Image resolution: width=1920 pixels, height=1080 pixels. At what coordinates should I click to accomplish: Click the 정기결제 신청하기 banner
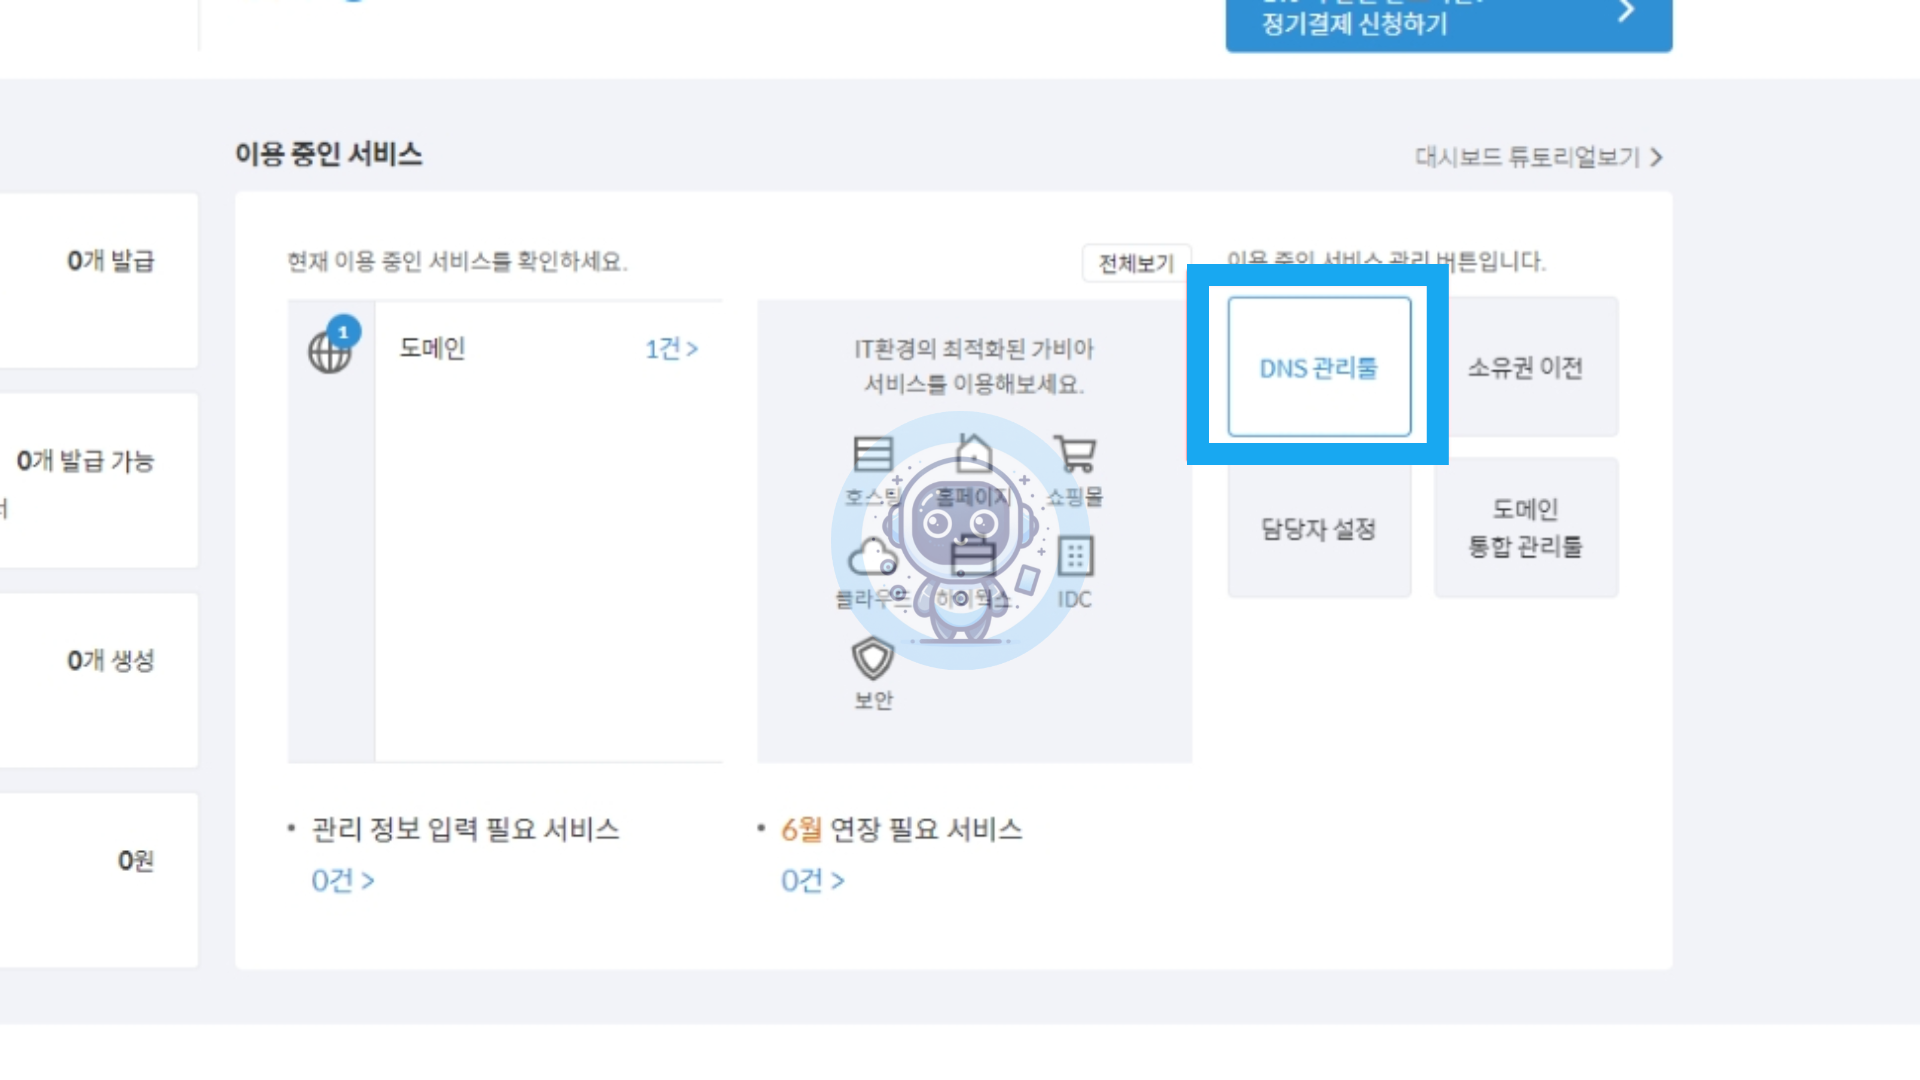(x=1449, y=22)
